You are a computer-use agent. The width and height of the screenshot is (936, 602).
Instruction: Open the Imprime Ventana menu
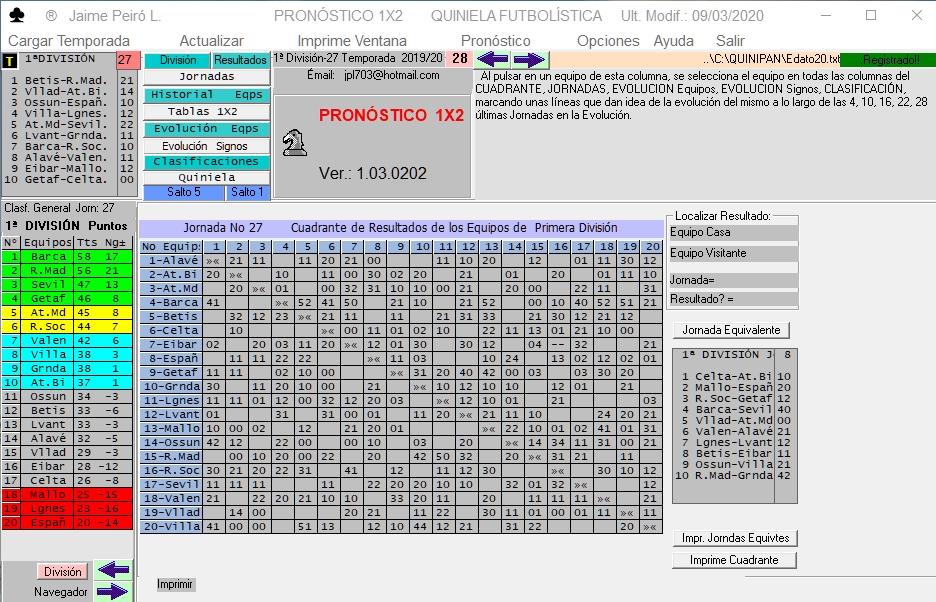[x=352, y=41]
